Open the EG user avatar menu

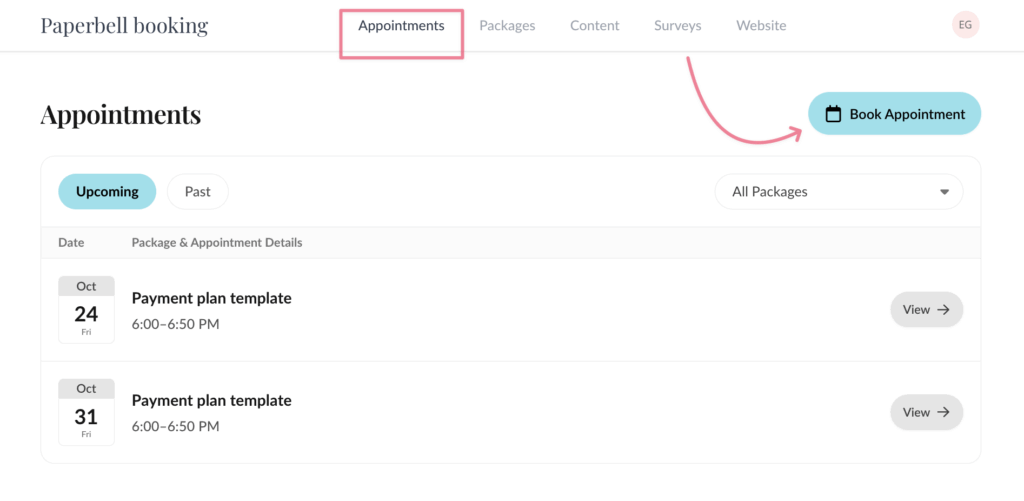click(x=965, y=25)
